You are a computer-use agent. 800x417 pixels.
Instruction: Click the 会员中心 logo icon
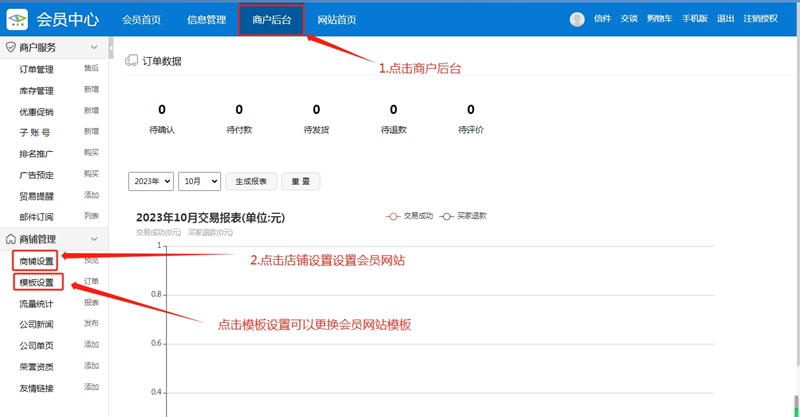click(x=17, y=19)
